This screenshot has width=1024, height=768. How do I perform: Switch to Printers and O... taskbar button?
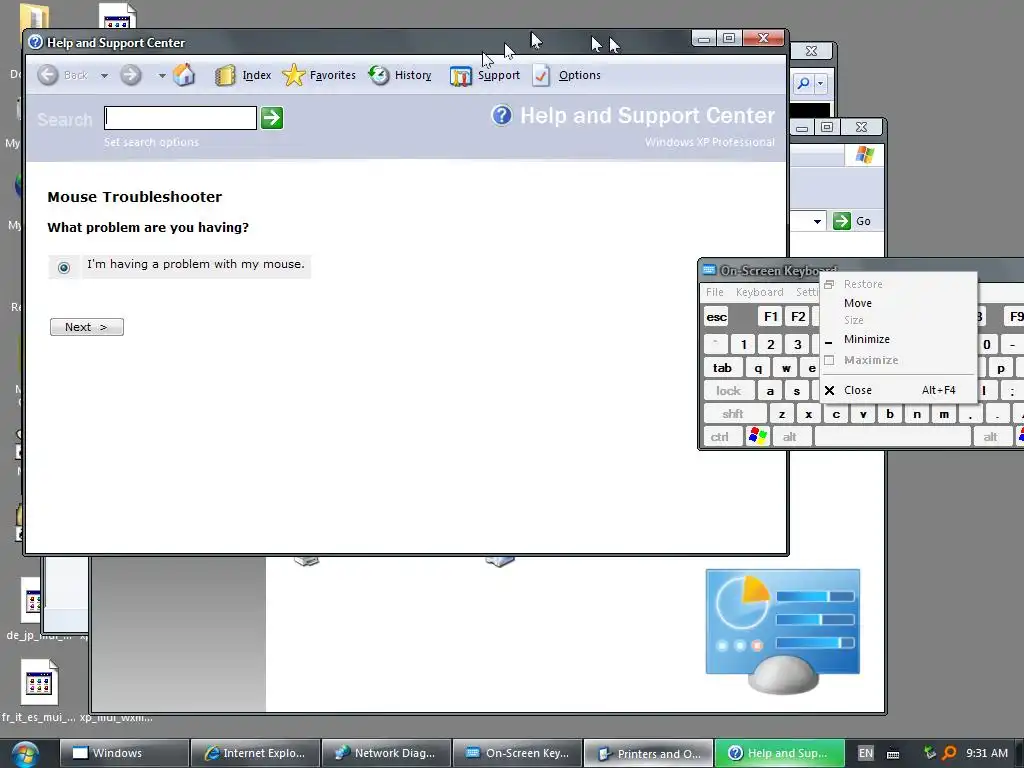pyautogui.click(x=648, y=754)
